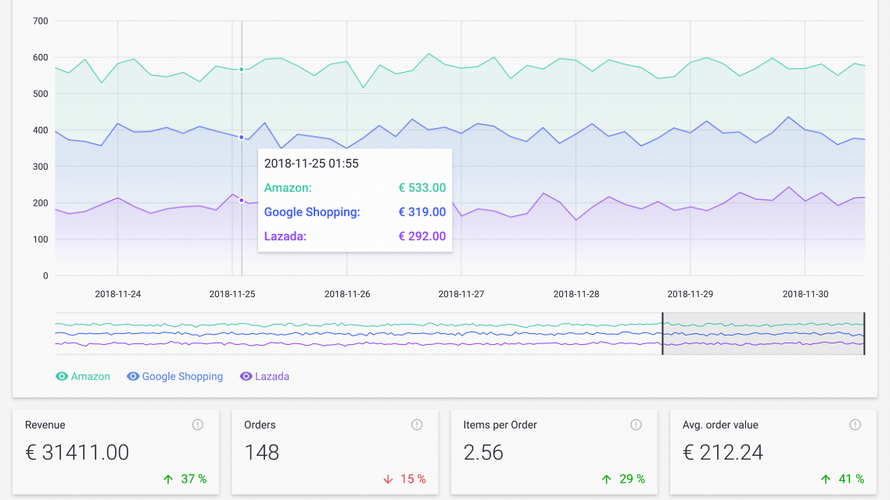Image resolution: width=890 pixels, height=500 pixels.
Task: Click the up arrow in Avg. order value card
Action: point(826,479)
